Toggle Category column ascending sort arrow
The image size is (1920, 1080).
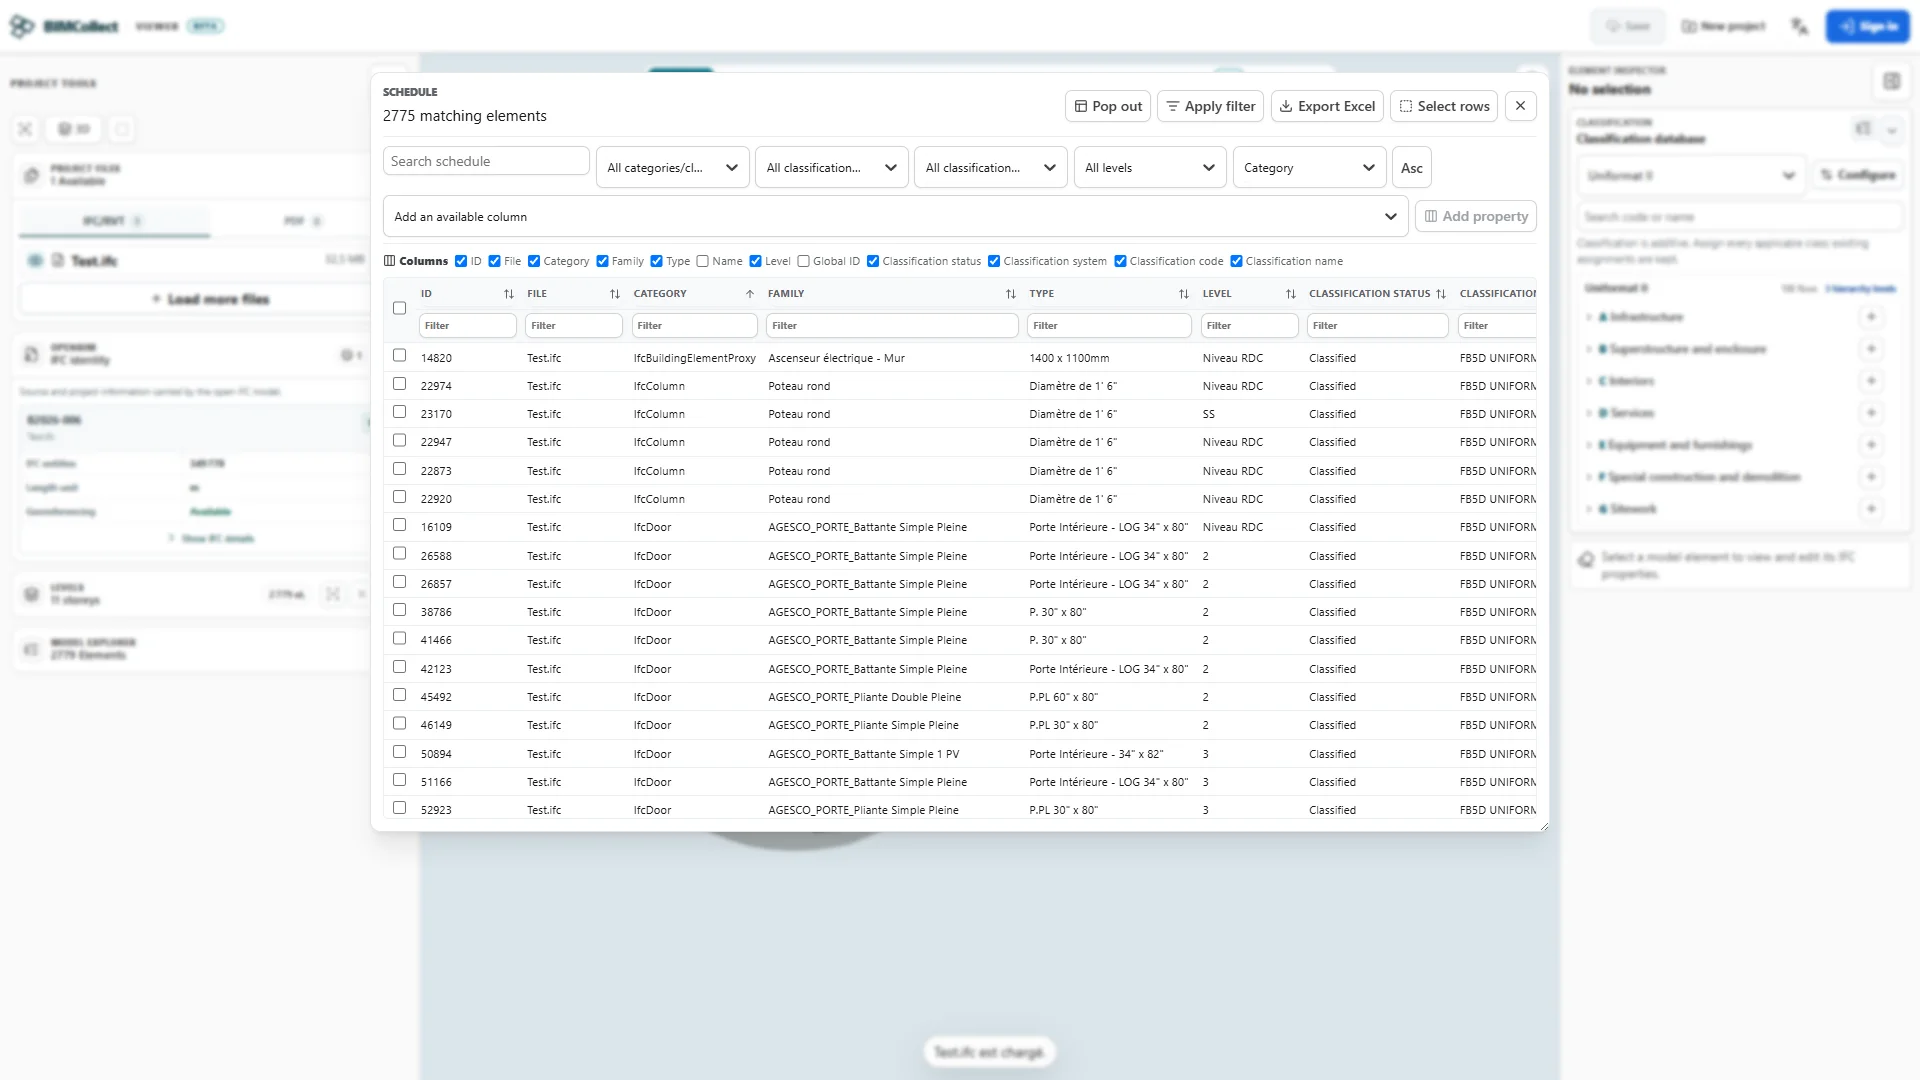tap(750, 294)
